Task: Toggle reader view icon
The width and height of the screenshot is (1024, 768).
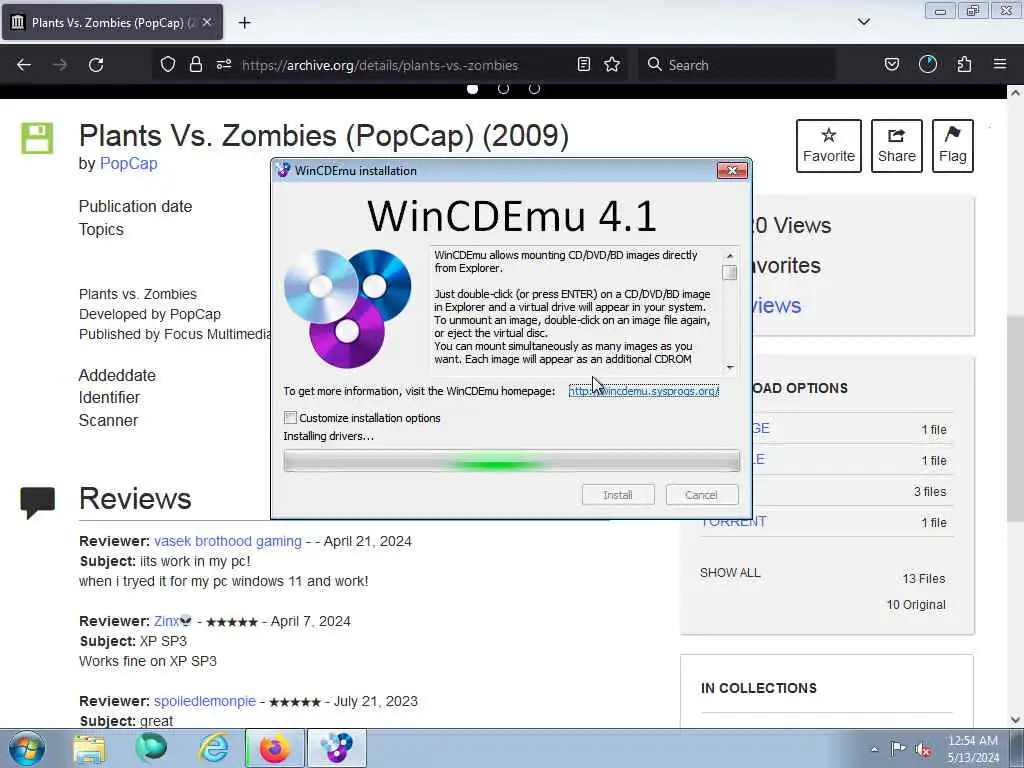Action: click(x=584, y=65)
